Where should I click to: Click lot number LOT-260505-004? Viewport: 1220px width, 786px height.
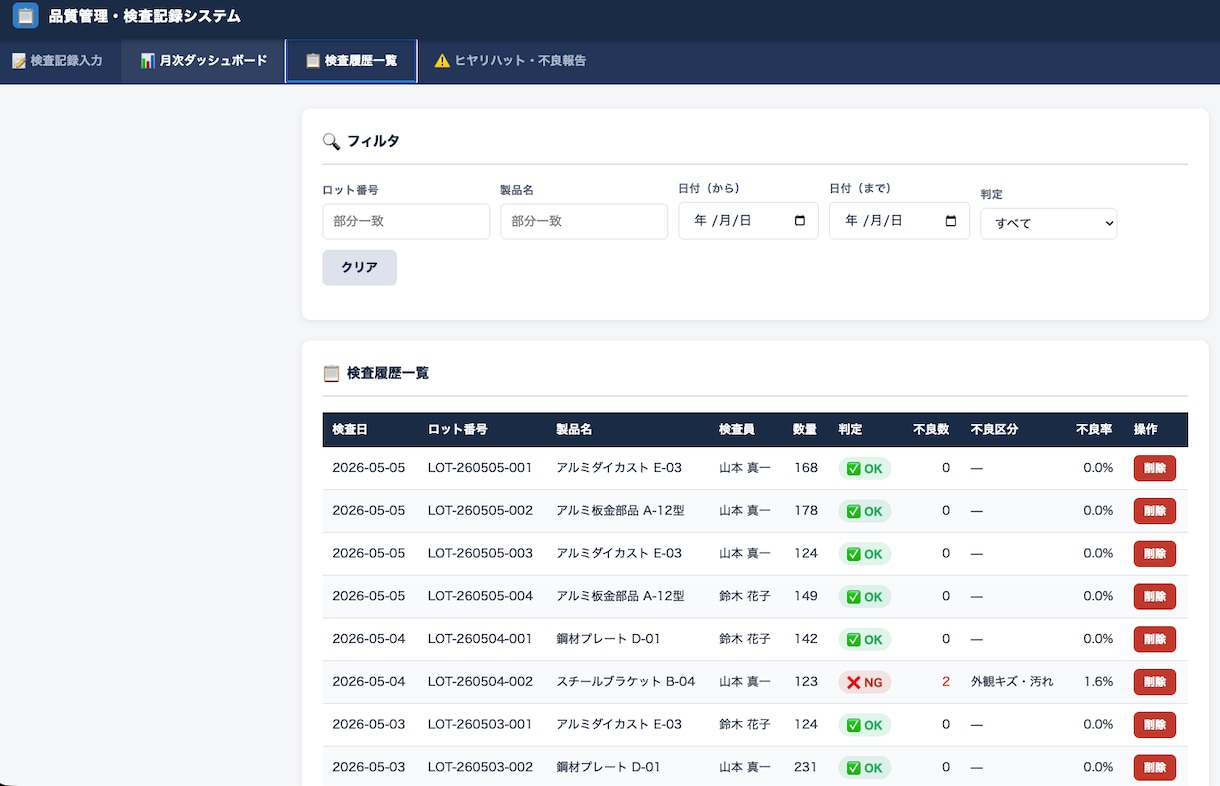point(480,596)
